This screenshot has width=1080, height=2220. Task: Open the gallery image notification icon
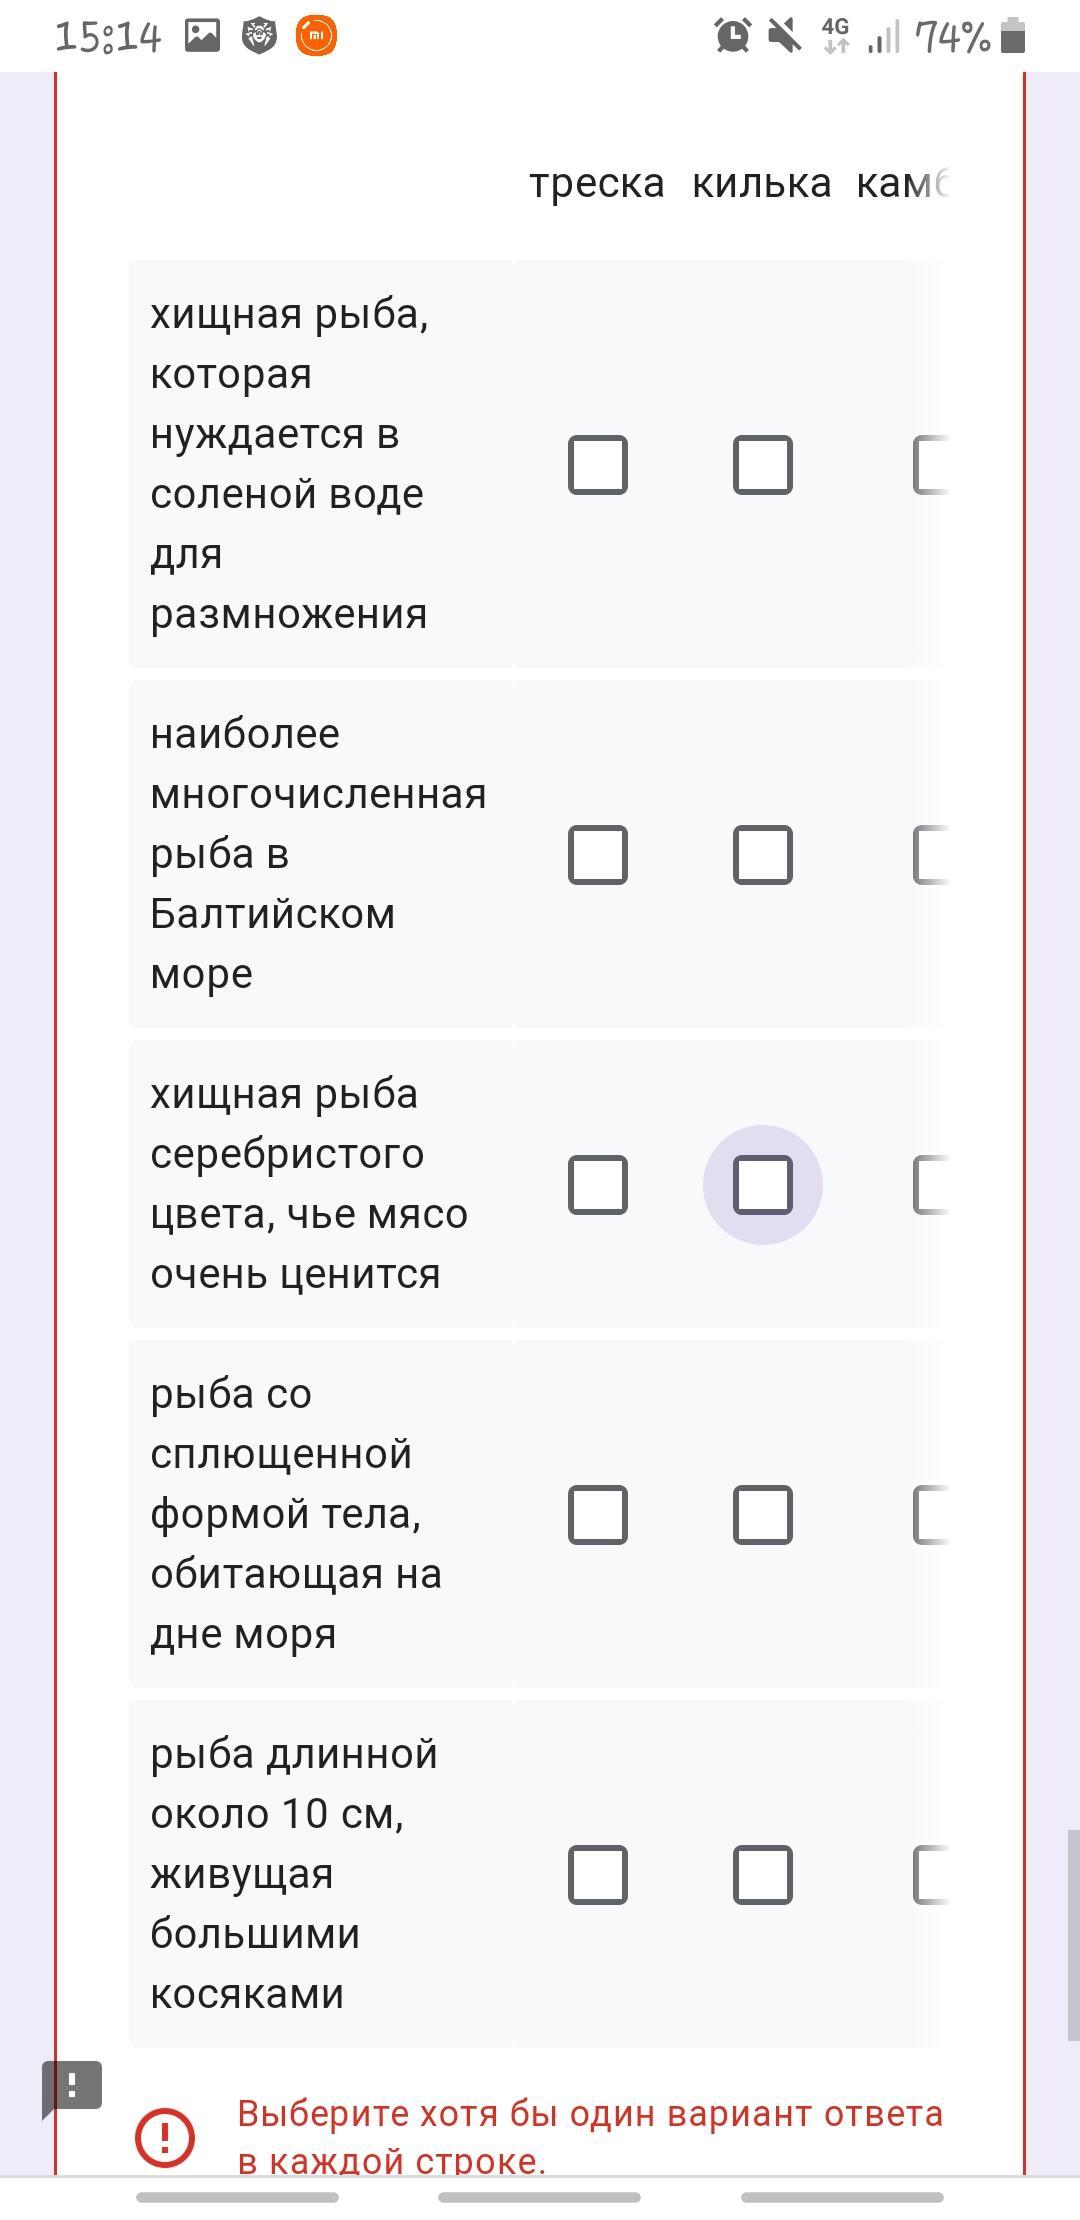[x=202, y=36]
